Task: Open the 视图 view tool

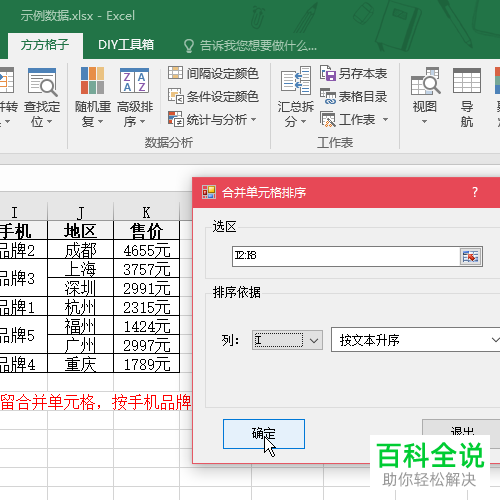Action: (425, 97)
